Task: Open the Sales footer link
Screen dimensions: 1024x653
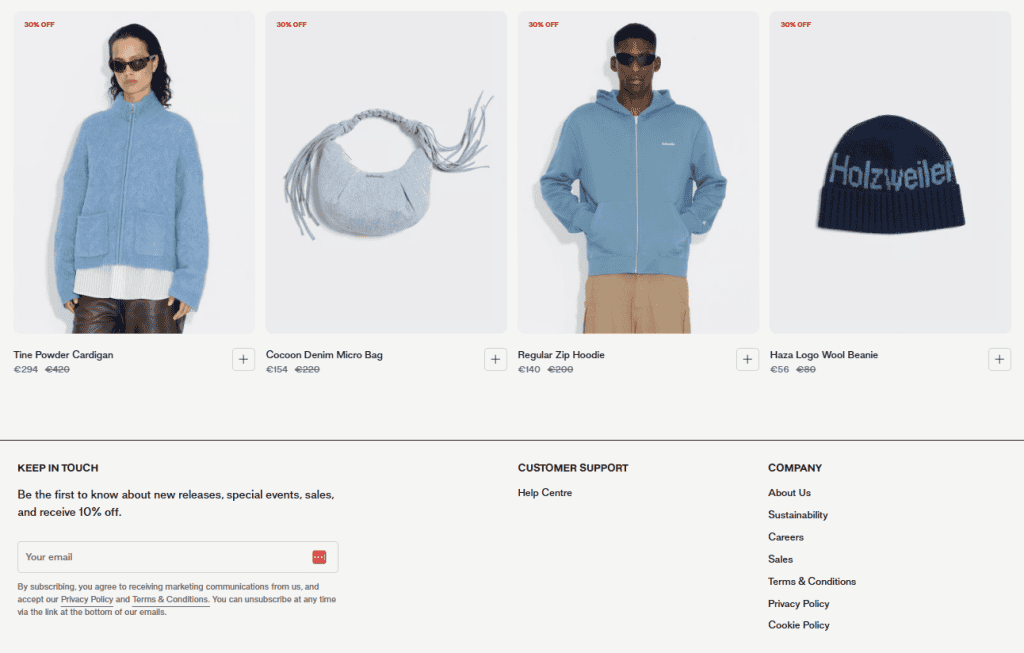Action: [x=780, y=560]
